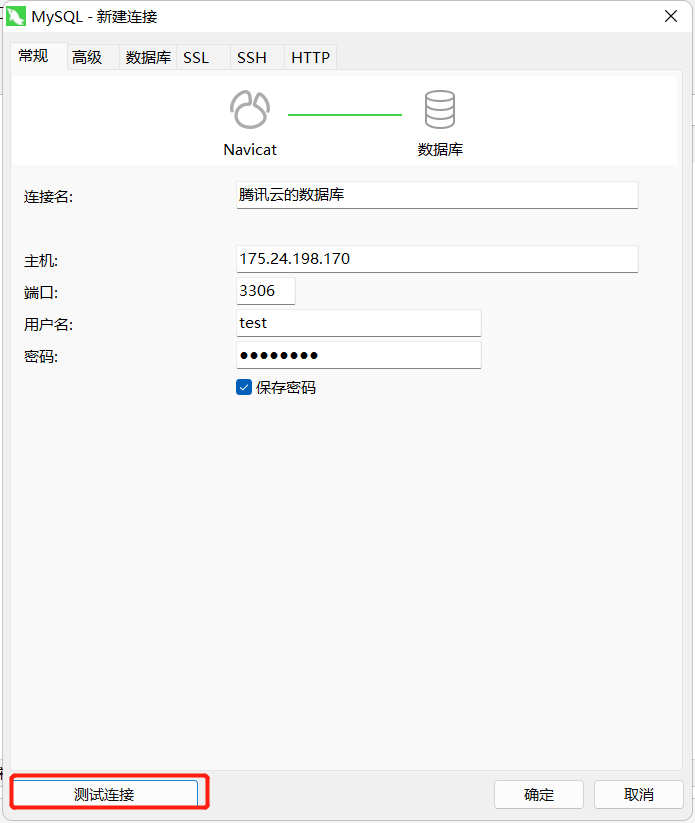
Task: Click the 保存密码 label text
Action: (286, 387)
